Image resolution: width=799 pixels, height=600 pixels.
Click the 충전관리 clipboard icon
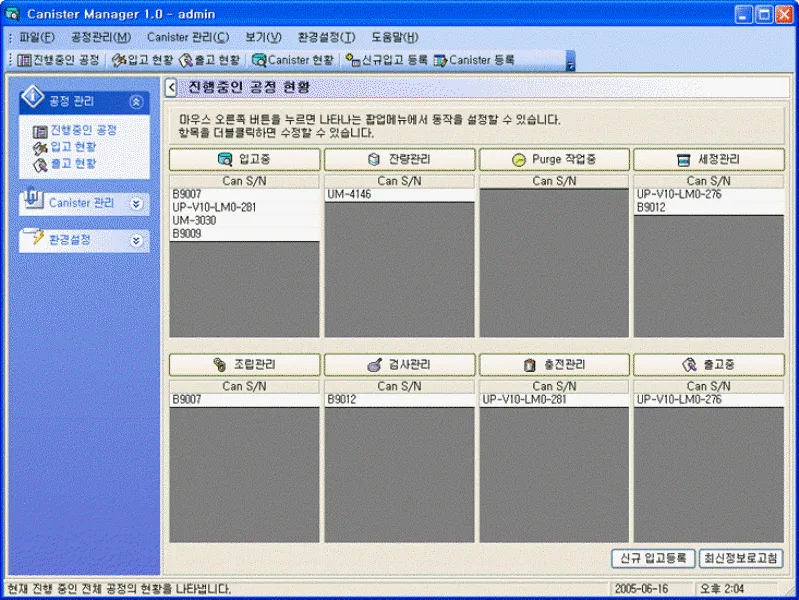click(530, 365)
